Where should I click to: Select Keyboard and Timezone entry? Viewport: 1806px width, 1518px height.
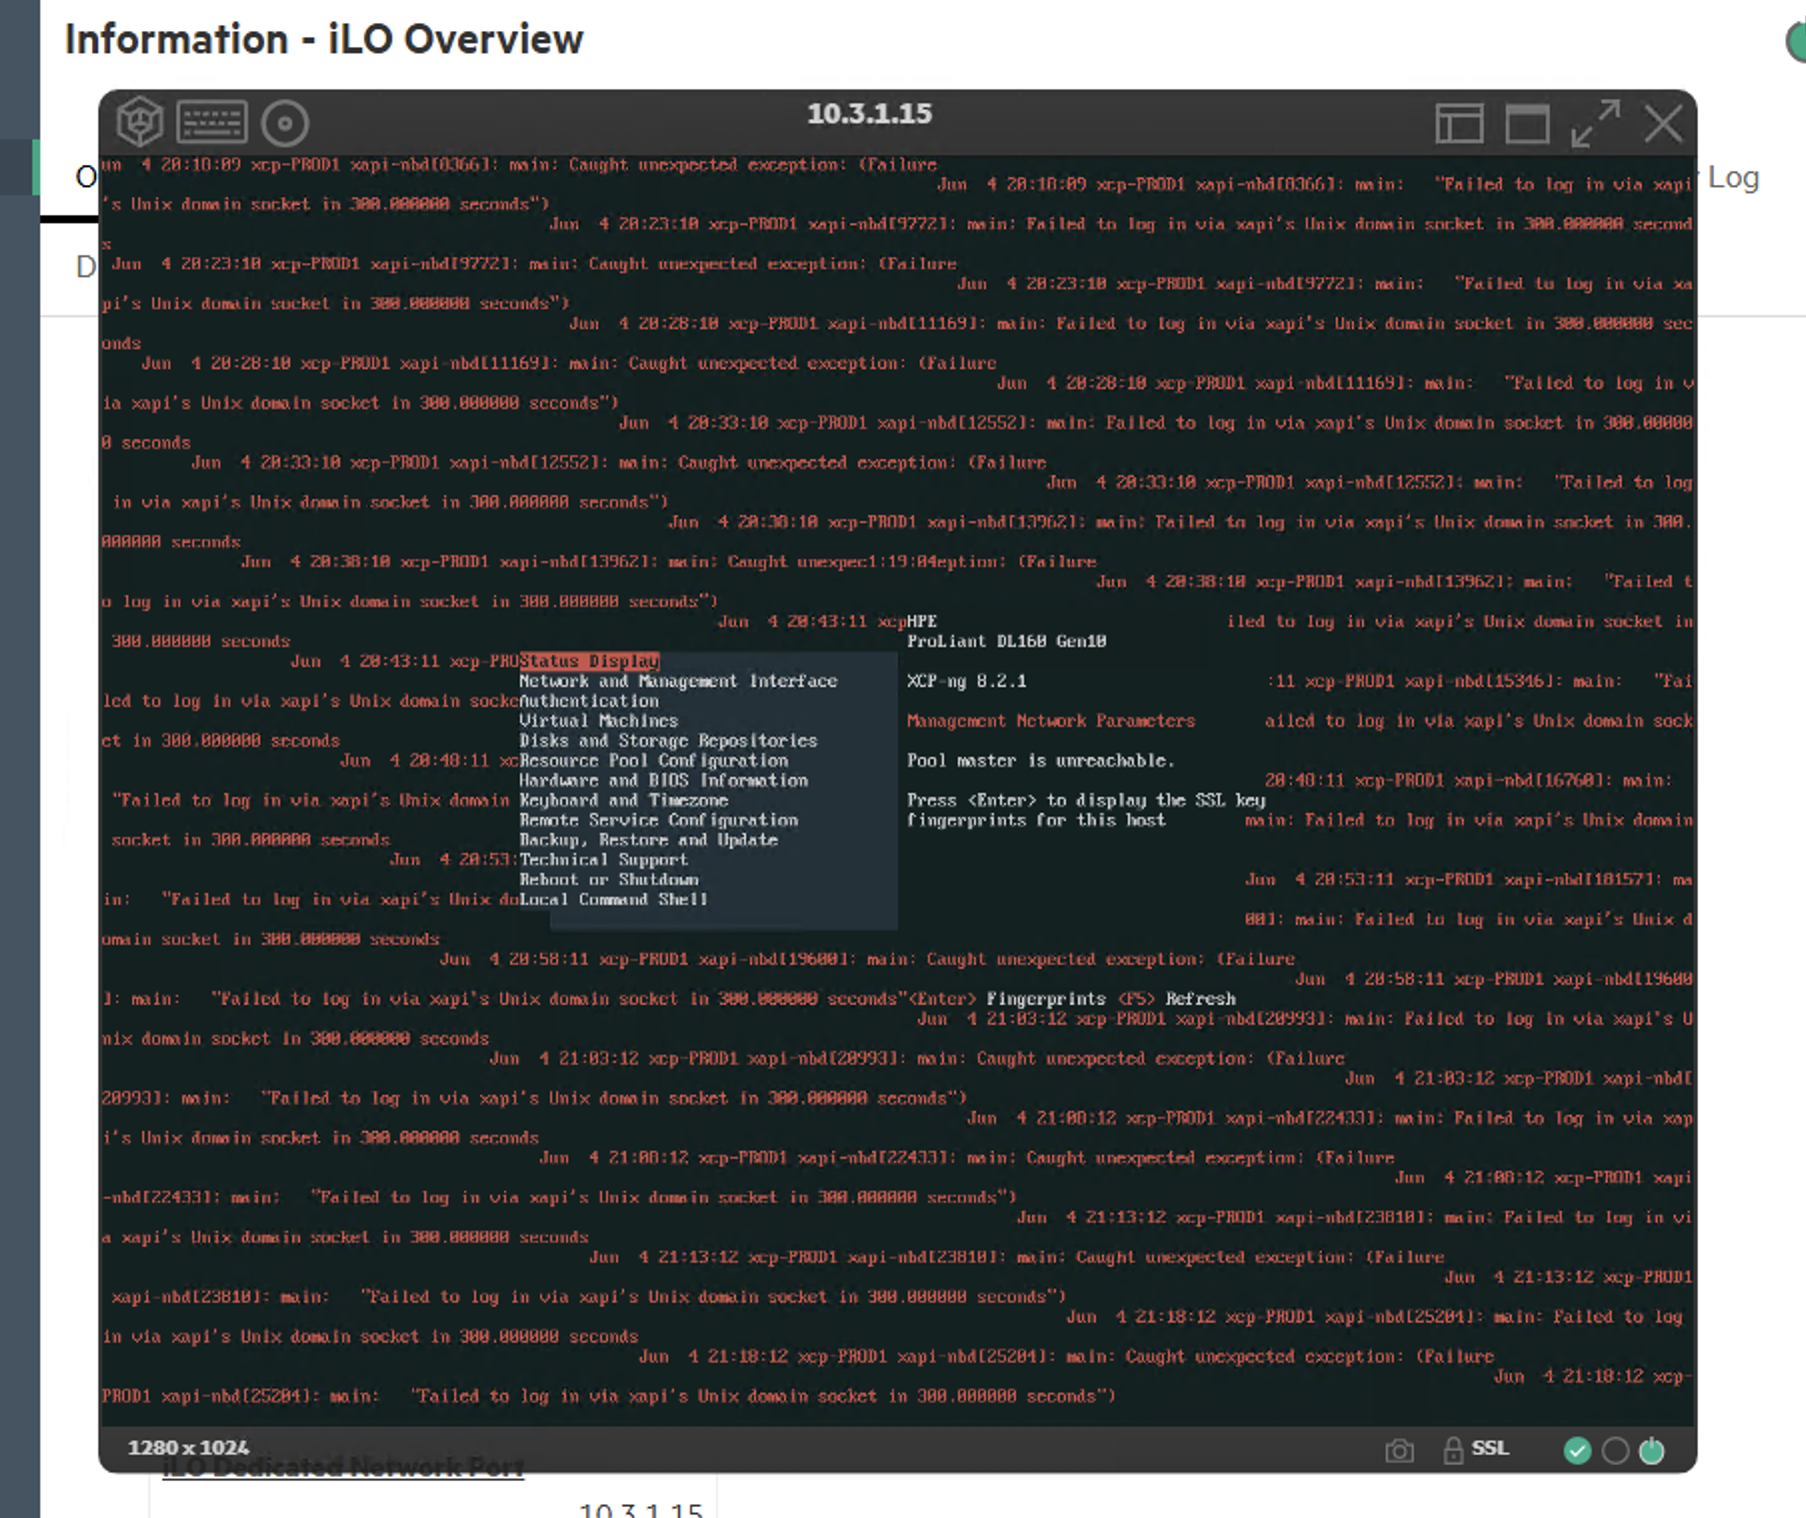623,801
